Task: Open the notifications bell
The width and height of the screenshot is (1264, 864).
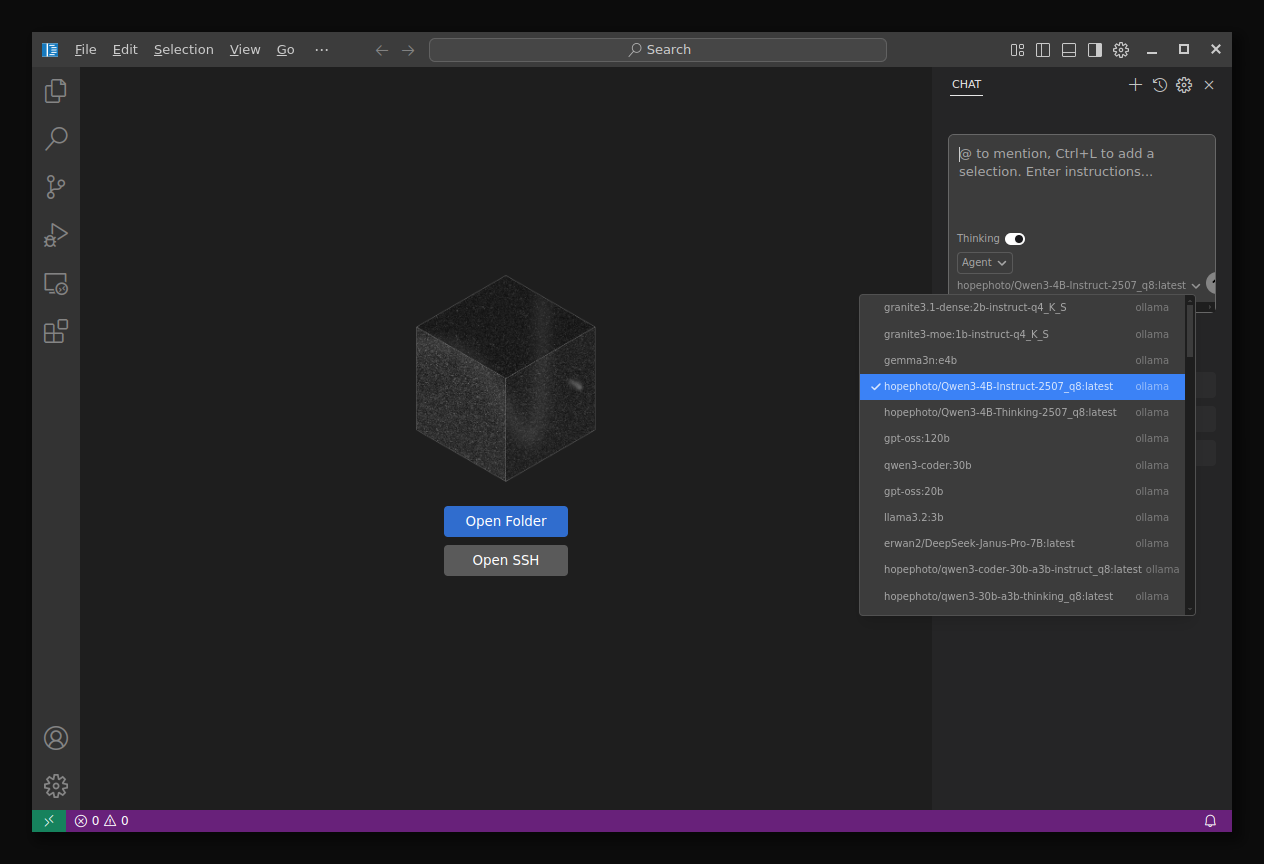Action: (1210, 821)
